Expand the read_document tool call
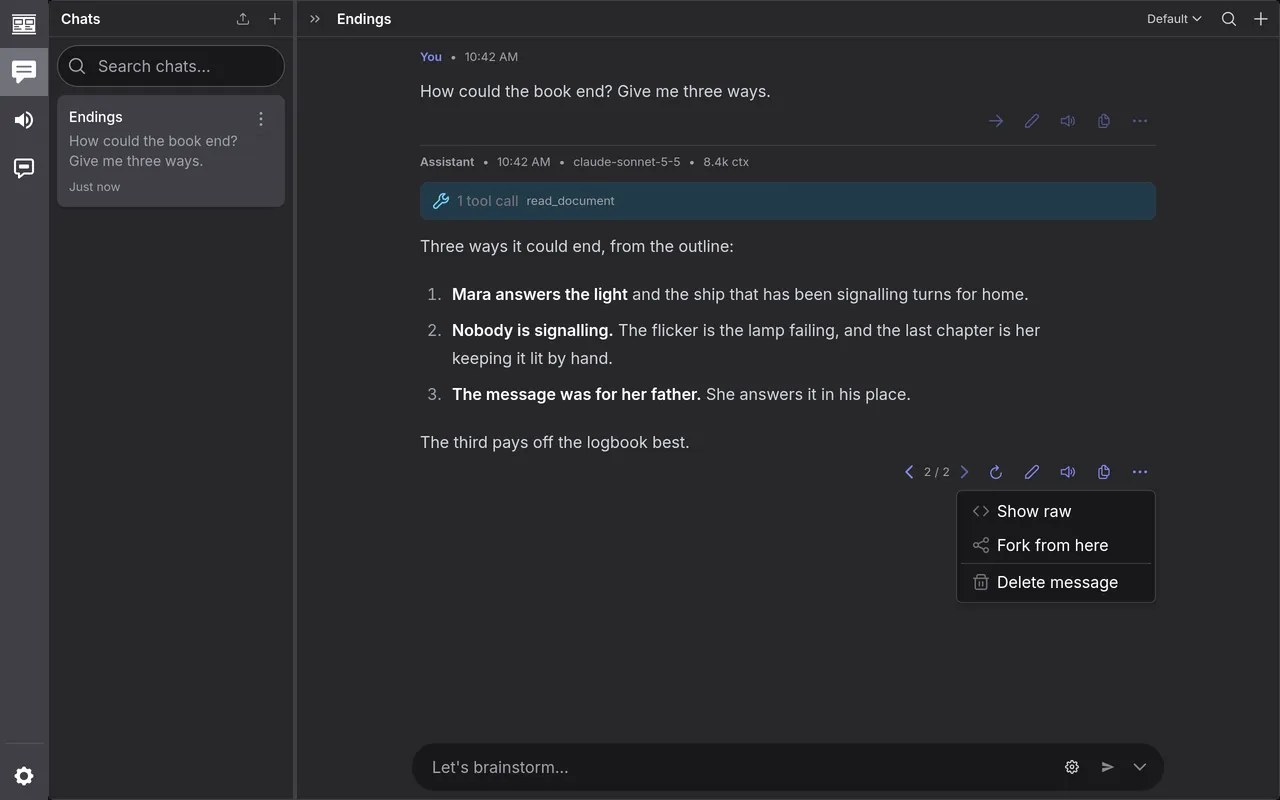Viewport: 1280px width, 800px height. pyautogui.click(x=788, y=201)
